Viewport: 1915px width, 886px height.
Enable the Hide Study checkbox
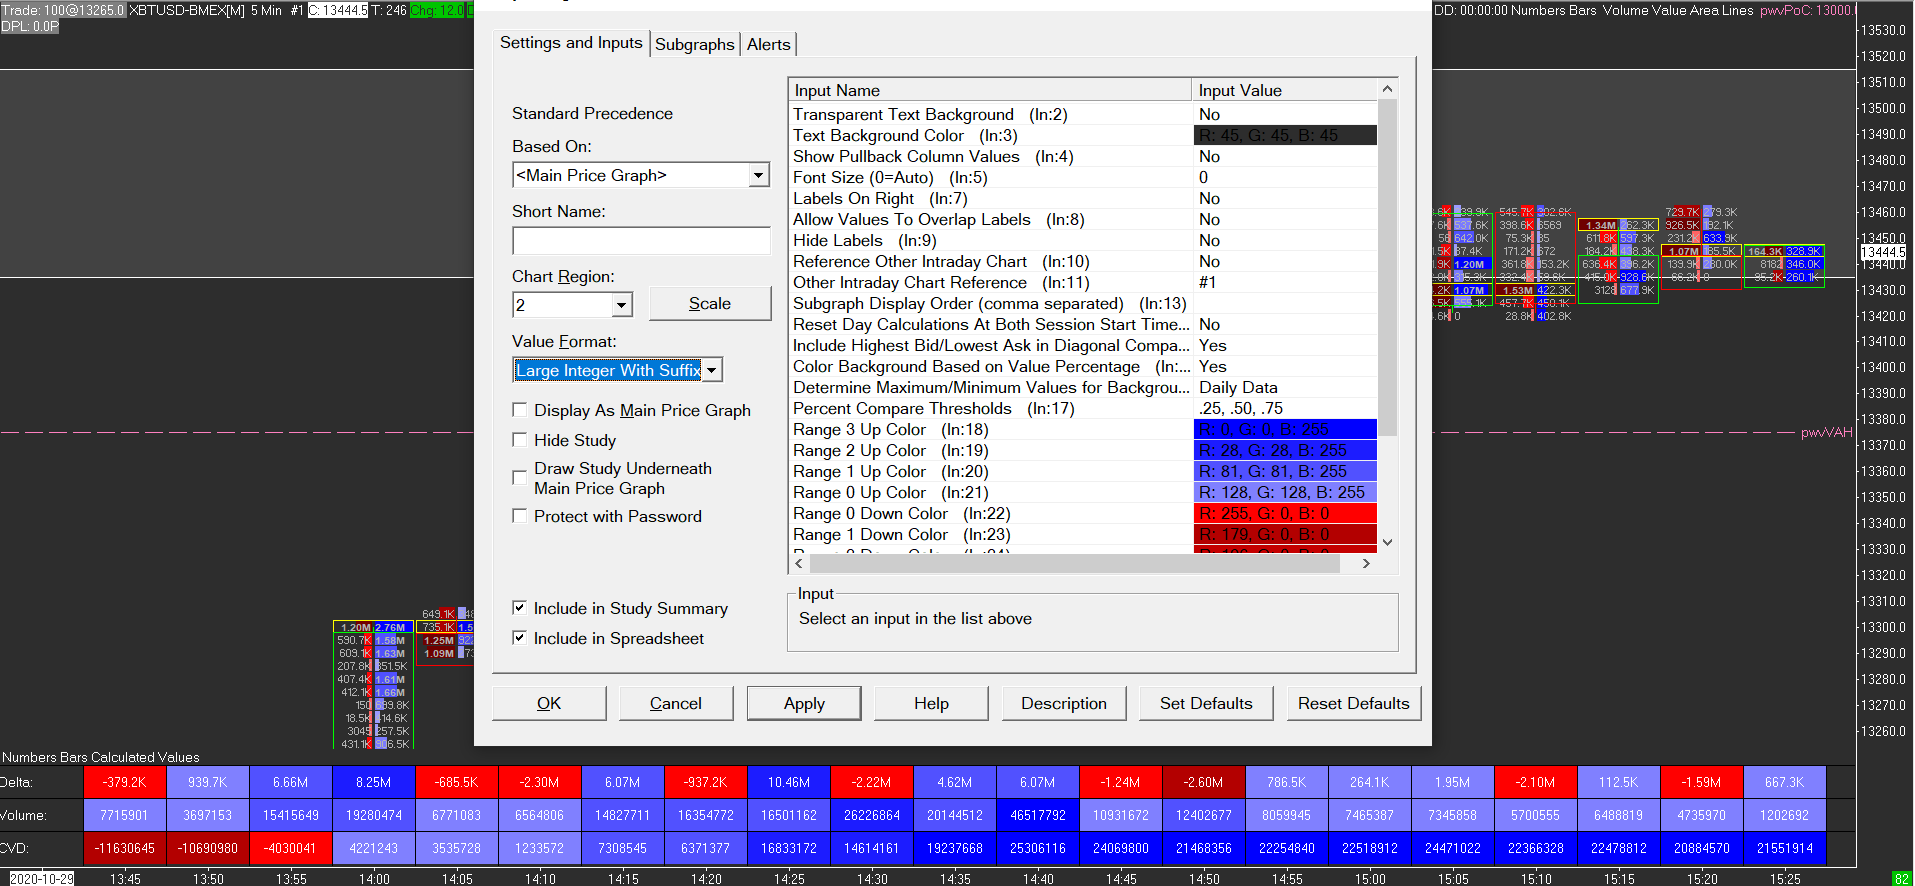point(519,440)
